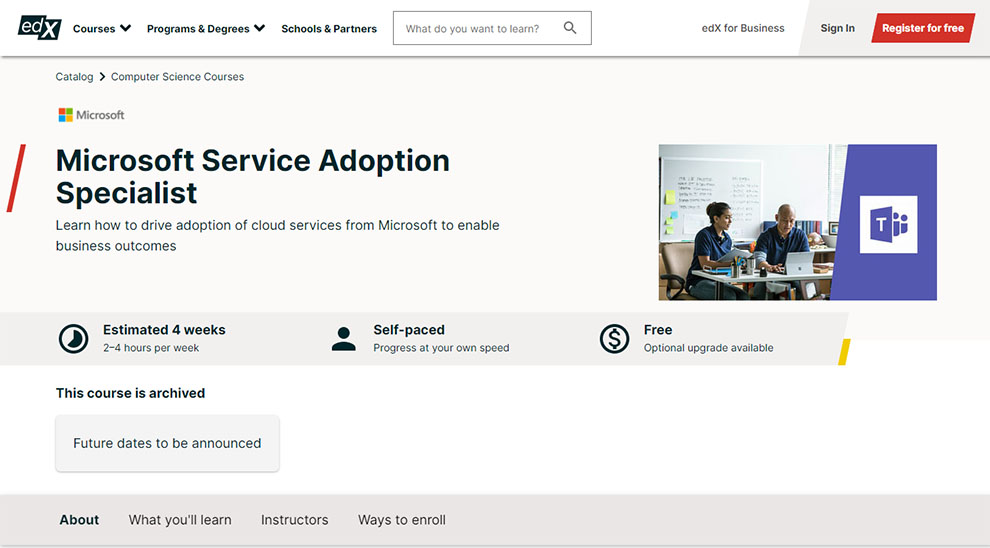Click the clock duration icon

pos(73,339)
